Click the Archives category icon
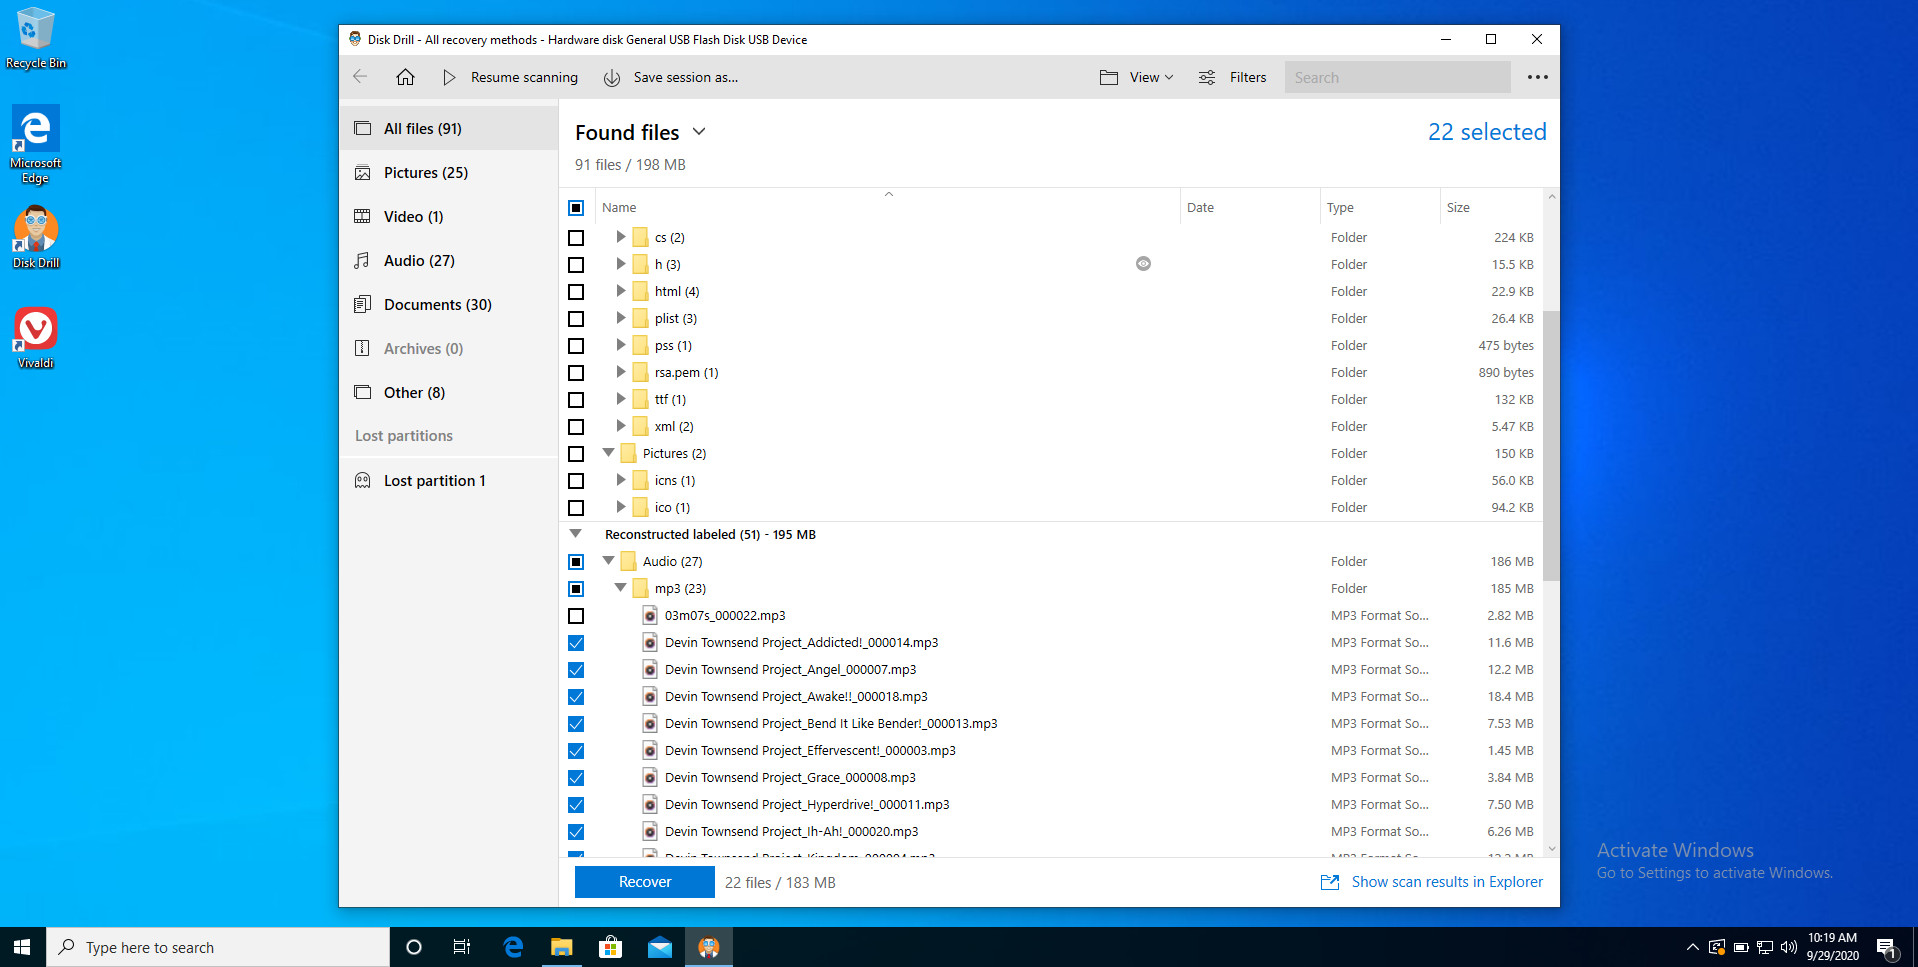This screenshot has height=967, width=1918. tap(362, 349)
